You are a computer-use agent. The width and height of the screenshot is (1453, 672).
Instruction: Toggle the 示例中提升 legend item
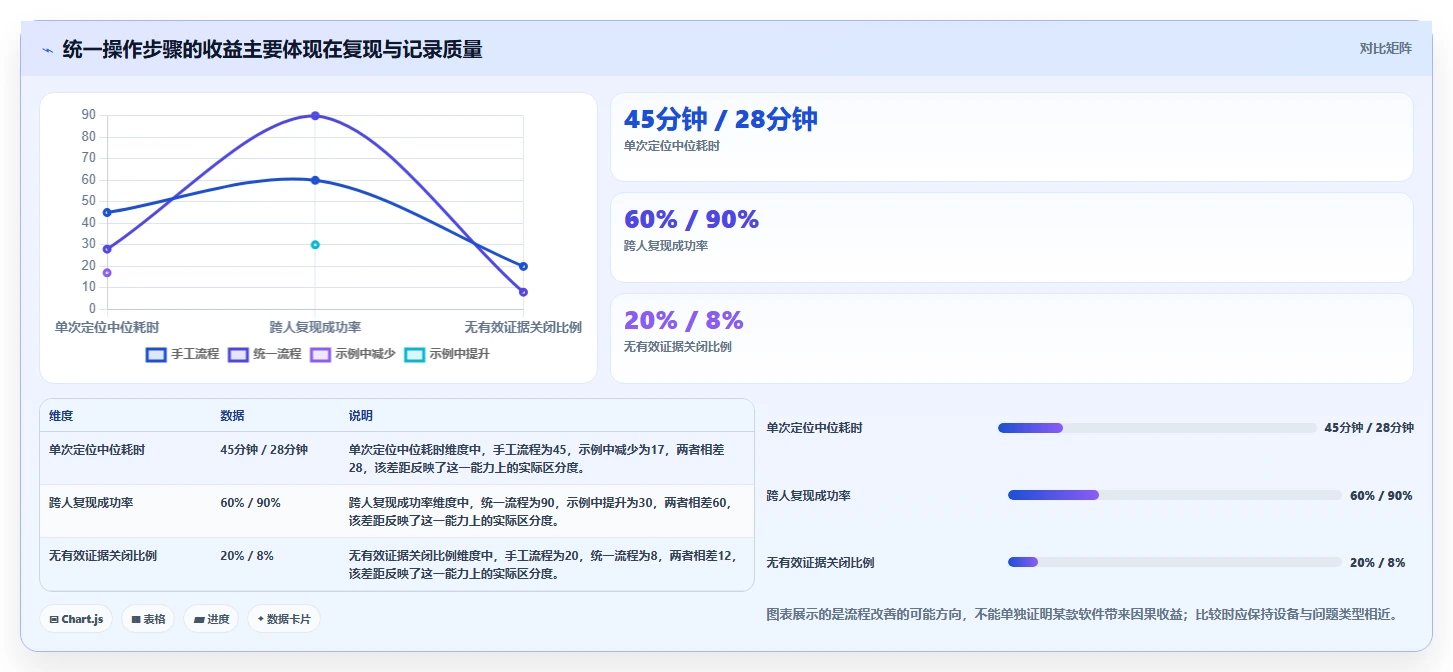447,354
